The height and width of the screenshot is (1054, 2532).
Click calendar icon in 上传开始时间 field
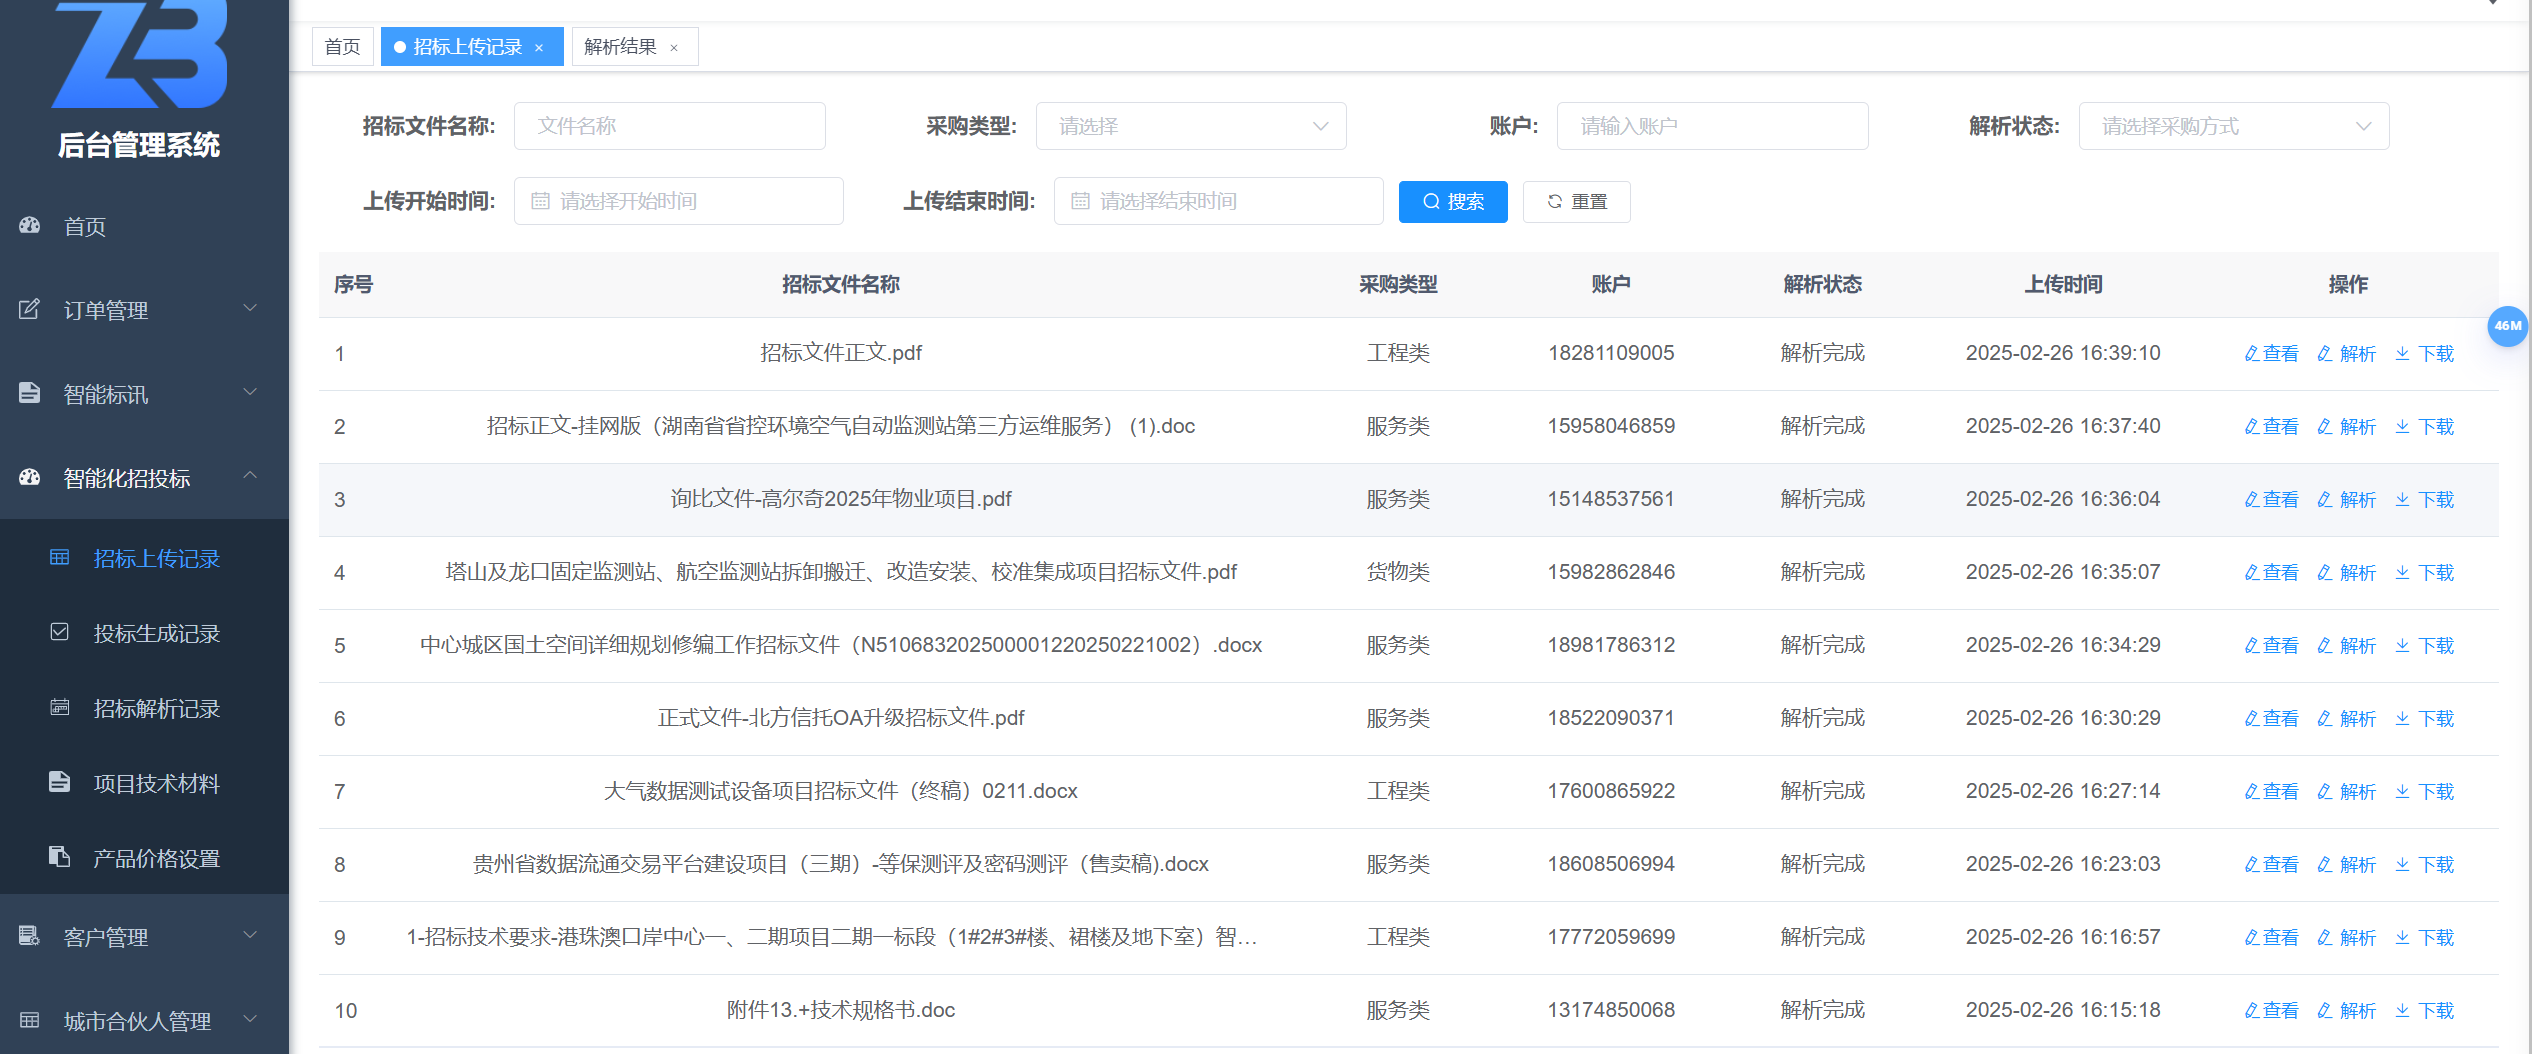click(x=541, y=201)
